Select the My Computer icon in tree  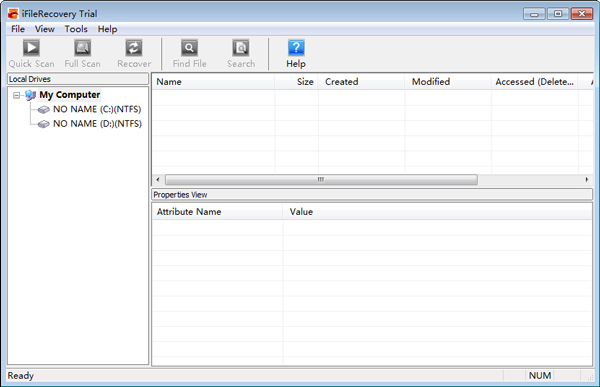pos(30,95)
